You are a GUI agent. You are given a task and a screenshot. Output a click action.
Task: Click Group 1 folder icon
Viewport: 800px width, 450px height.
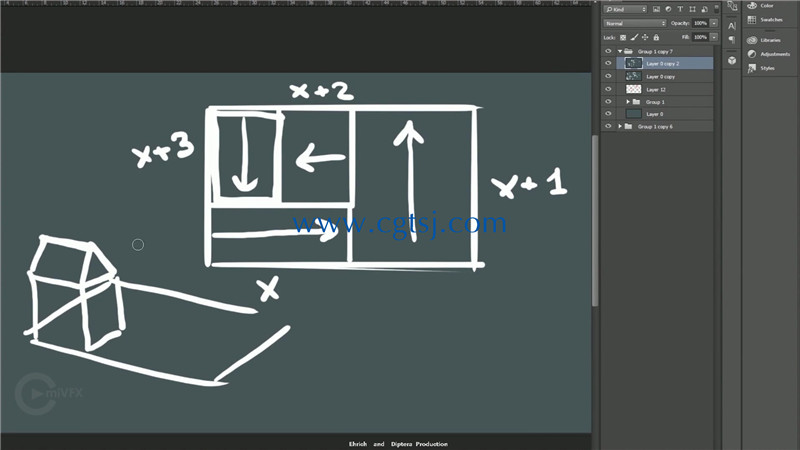pyautogui.click(x=636, y=102)
